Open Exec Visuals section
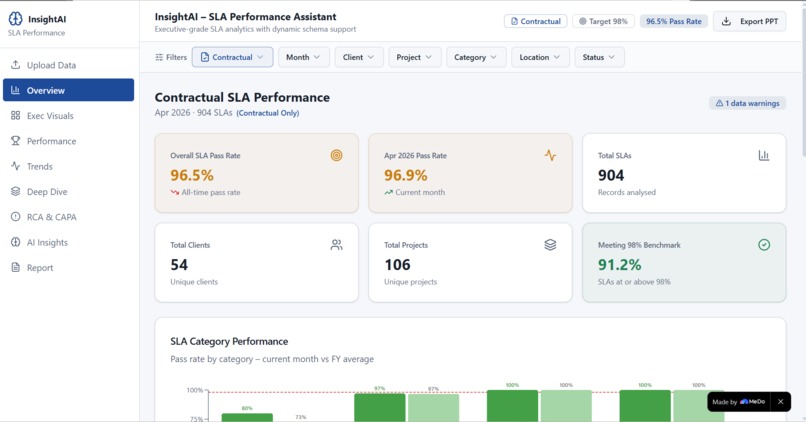Viewport: 806px width, 422px height. click(x=68, y=115)
